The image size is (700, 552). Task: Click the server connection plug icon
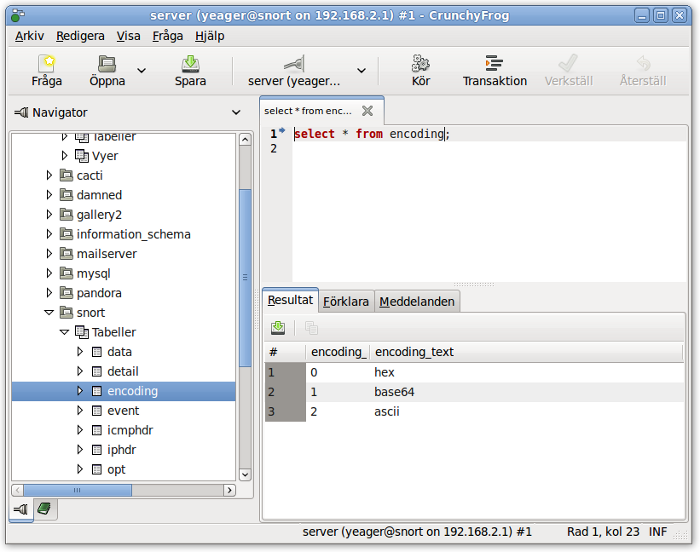pos(294,64)
